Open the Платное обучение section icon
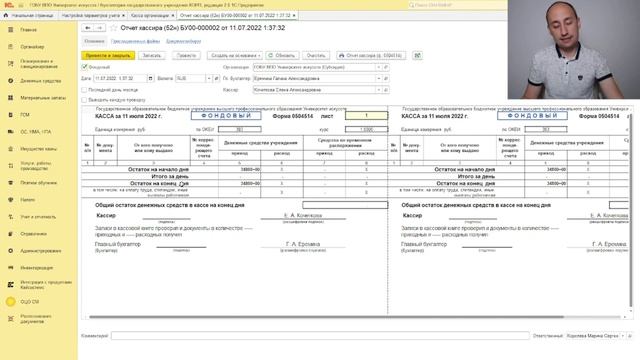 tap(11, 183)
